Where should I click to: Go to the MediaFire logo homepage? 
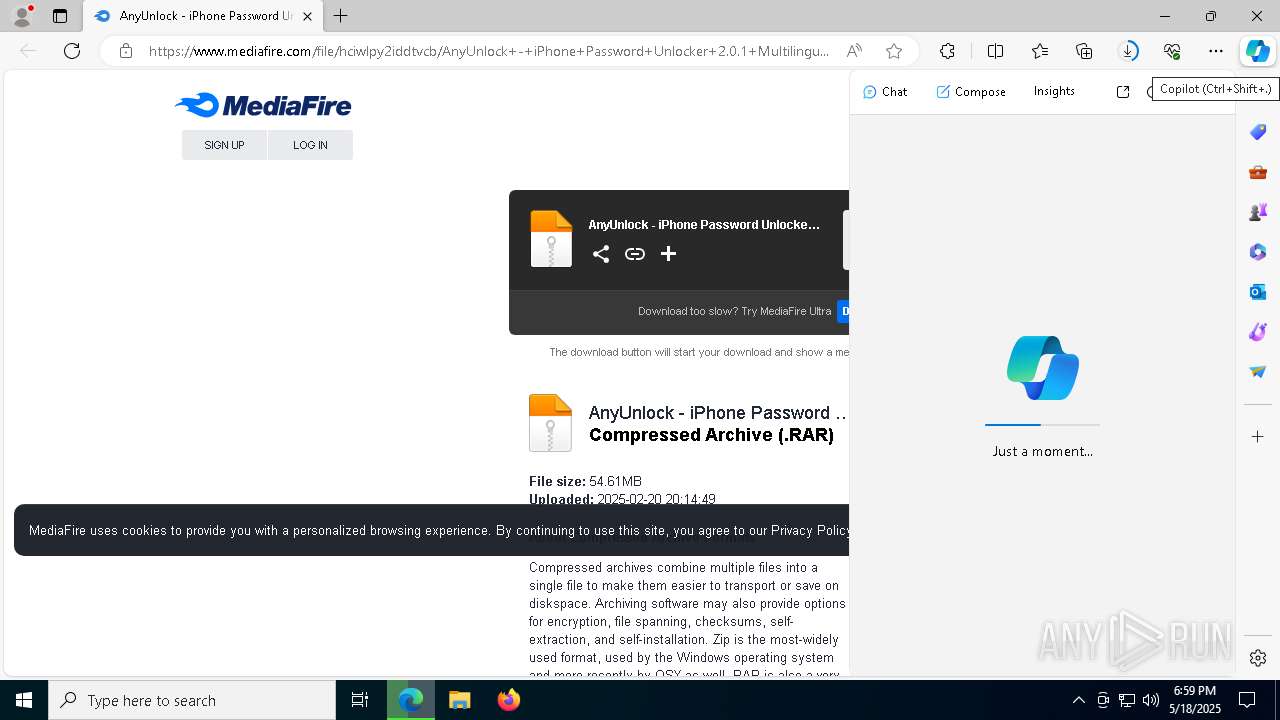[263, 105]
